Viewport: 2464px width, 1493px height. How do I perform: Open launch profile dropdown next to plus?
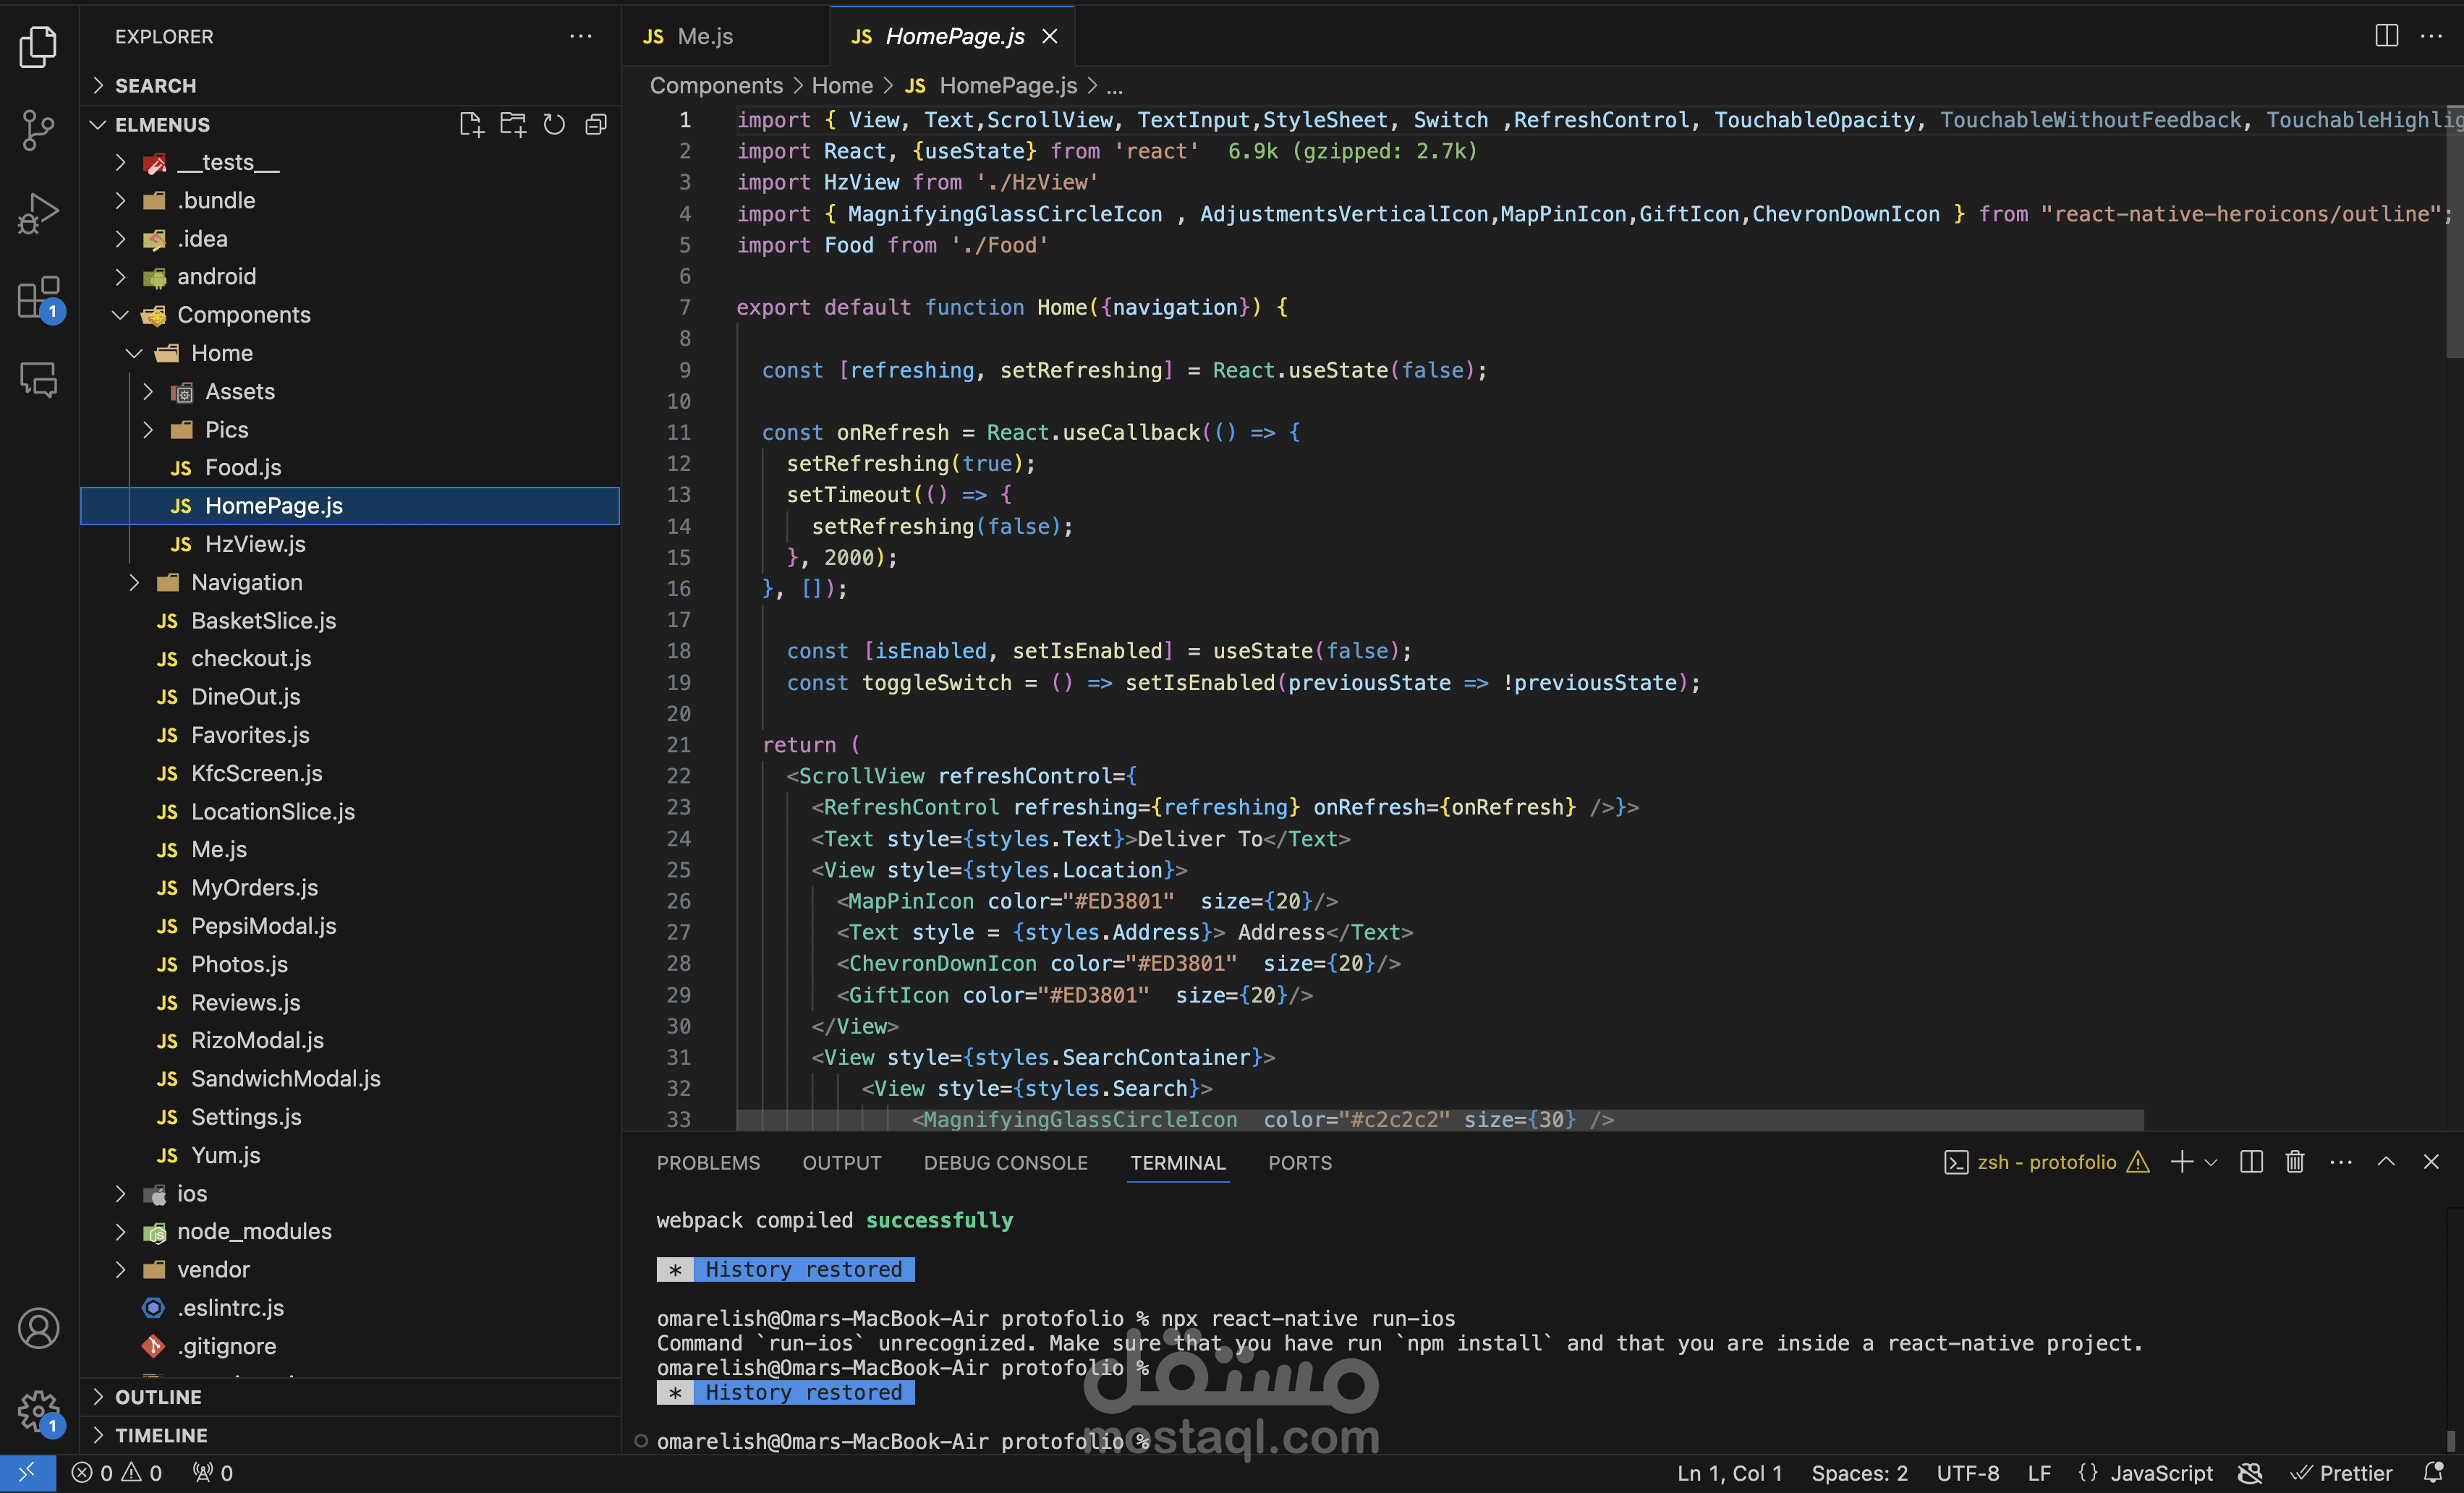(x=2211, y=1162)
